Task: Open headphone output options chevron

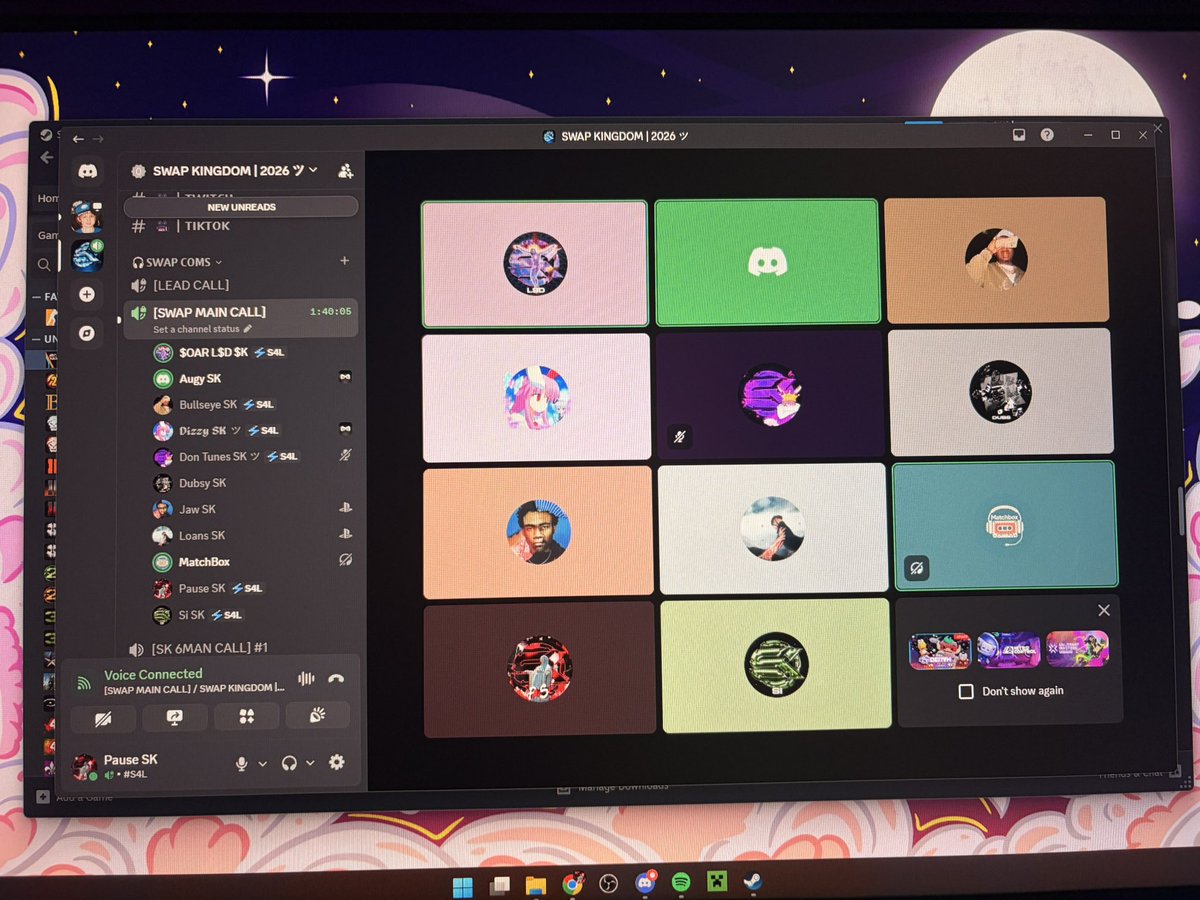Action: point(310,763)
